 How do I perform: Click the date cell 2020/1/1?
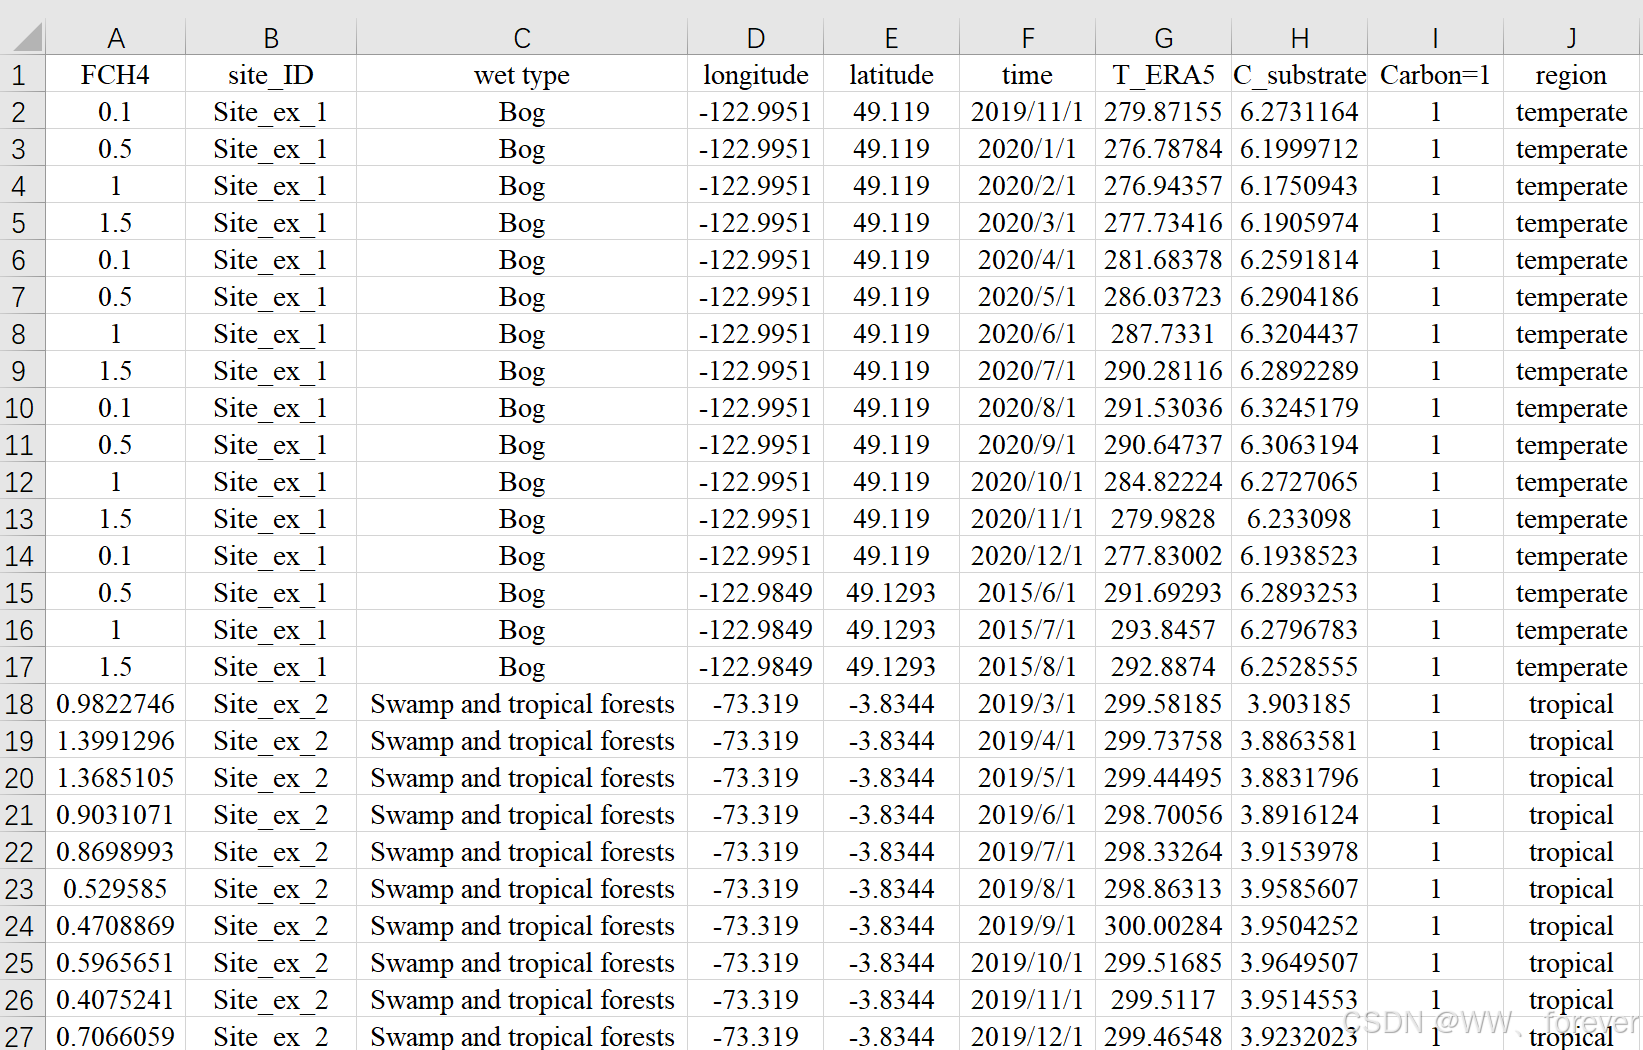point(1027,148)
